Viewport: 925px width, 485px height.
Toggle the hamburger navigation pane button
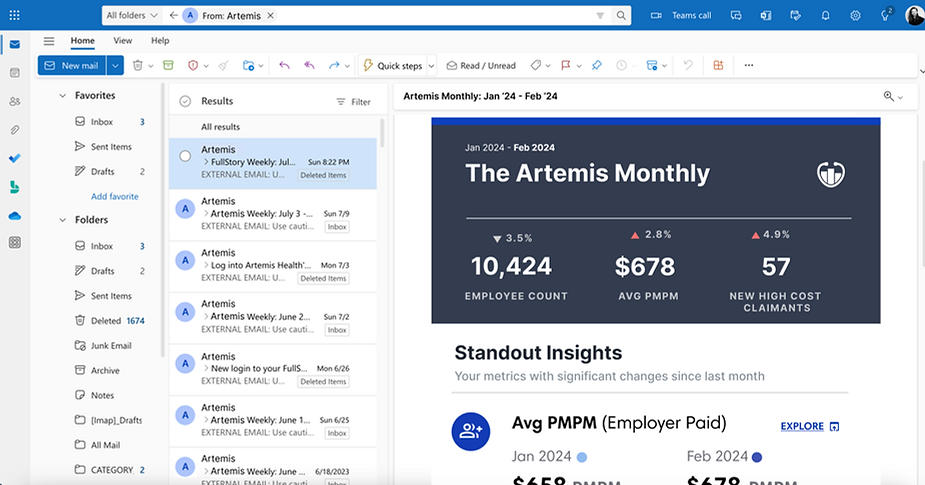[x=49, y=41]
